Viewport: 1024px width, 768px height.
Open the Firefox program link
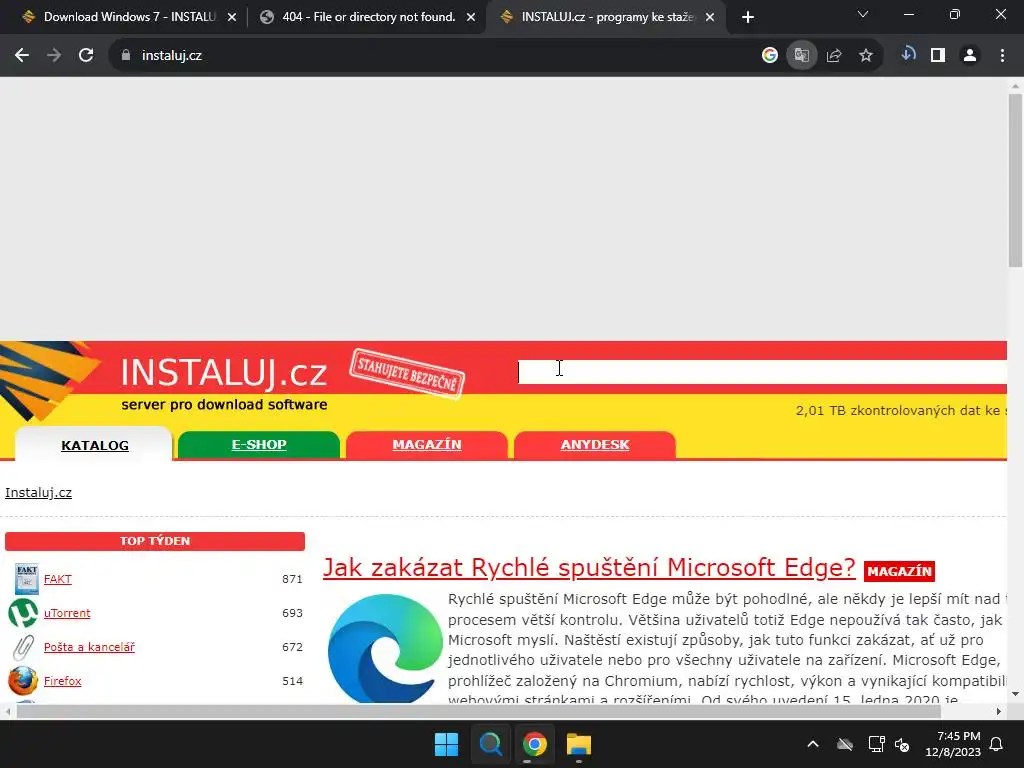tap(62, 680)
